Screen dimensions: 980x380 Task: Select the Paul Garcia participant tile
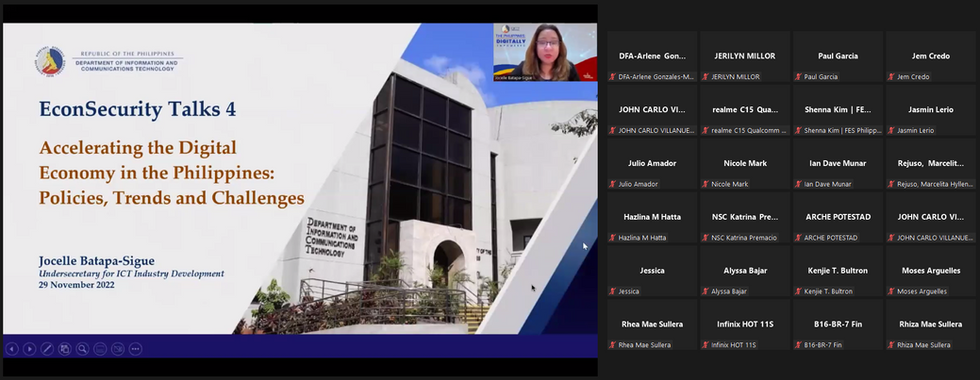point(838,56)
